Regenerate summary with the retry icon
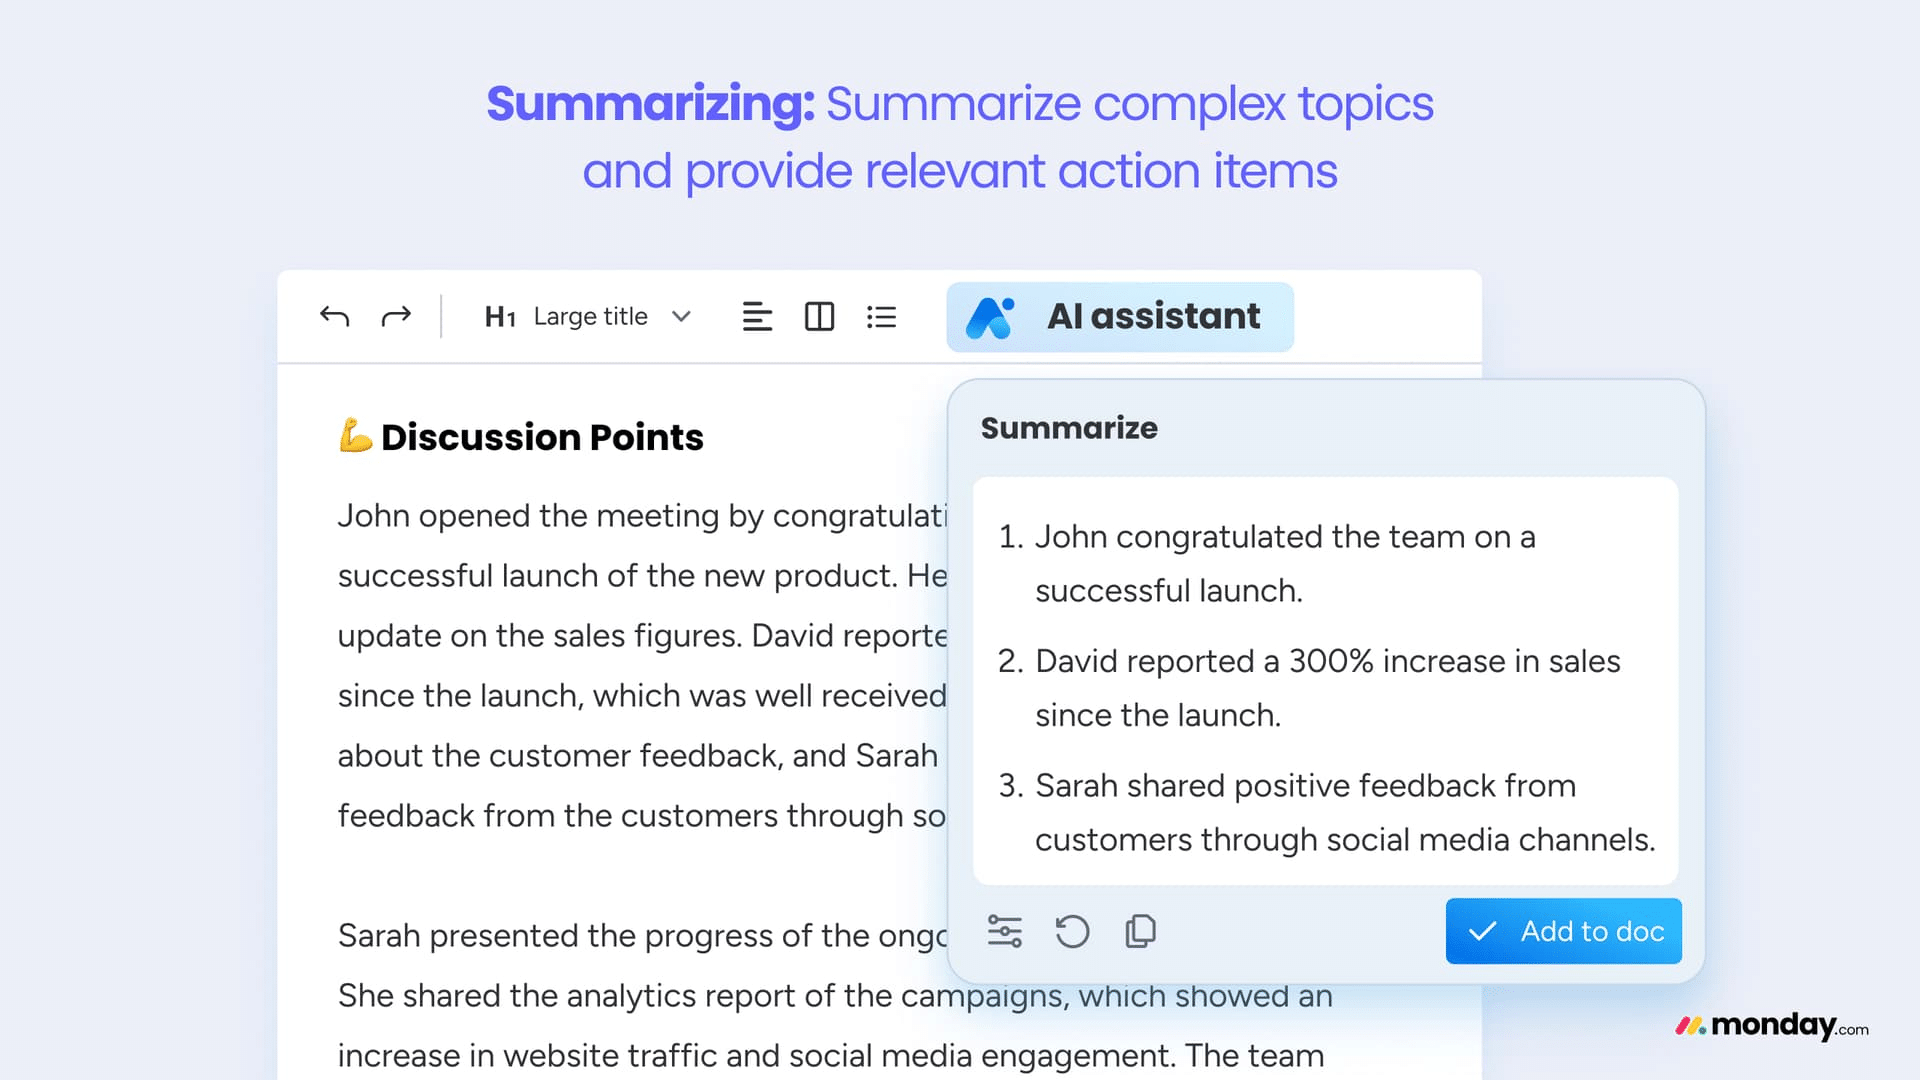 pos(1072,931)
